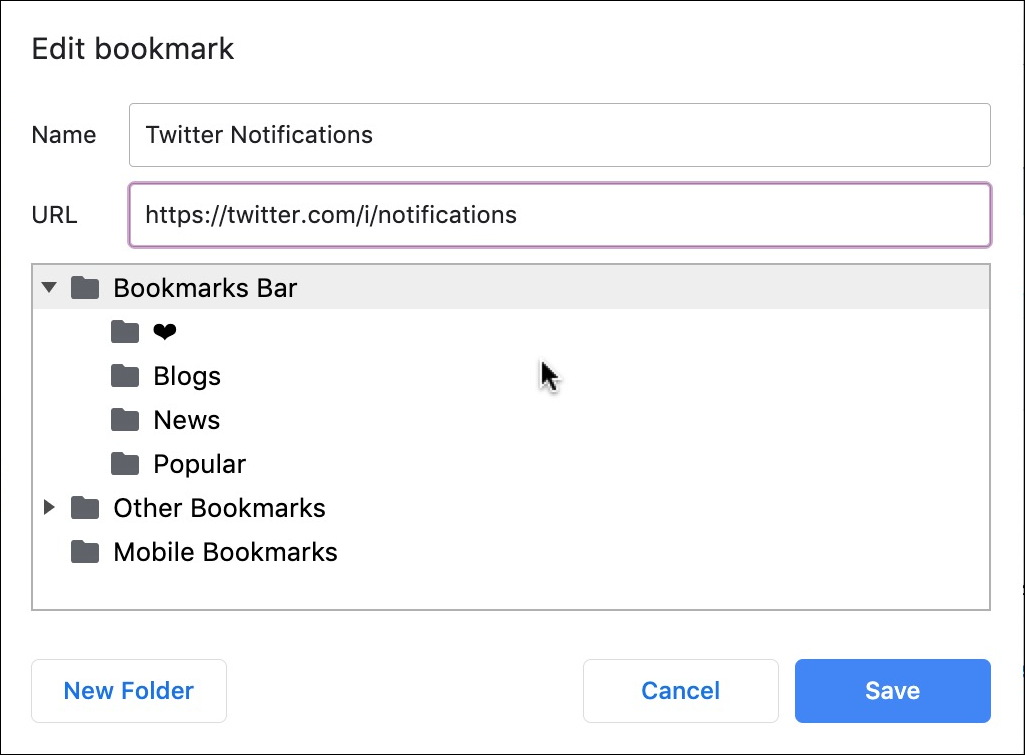Select the heart emoji folder name
The image size is (1025, 755).
tap(165, 332)
